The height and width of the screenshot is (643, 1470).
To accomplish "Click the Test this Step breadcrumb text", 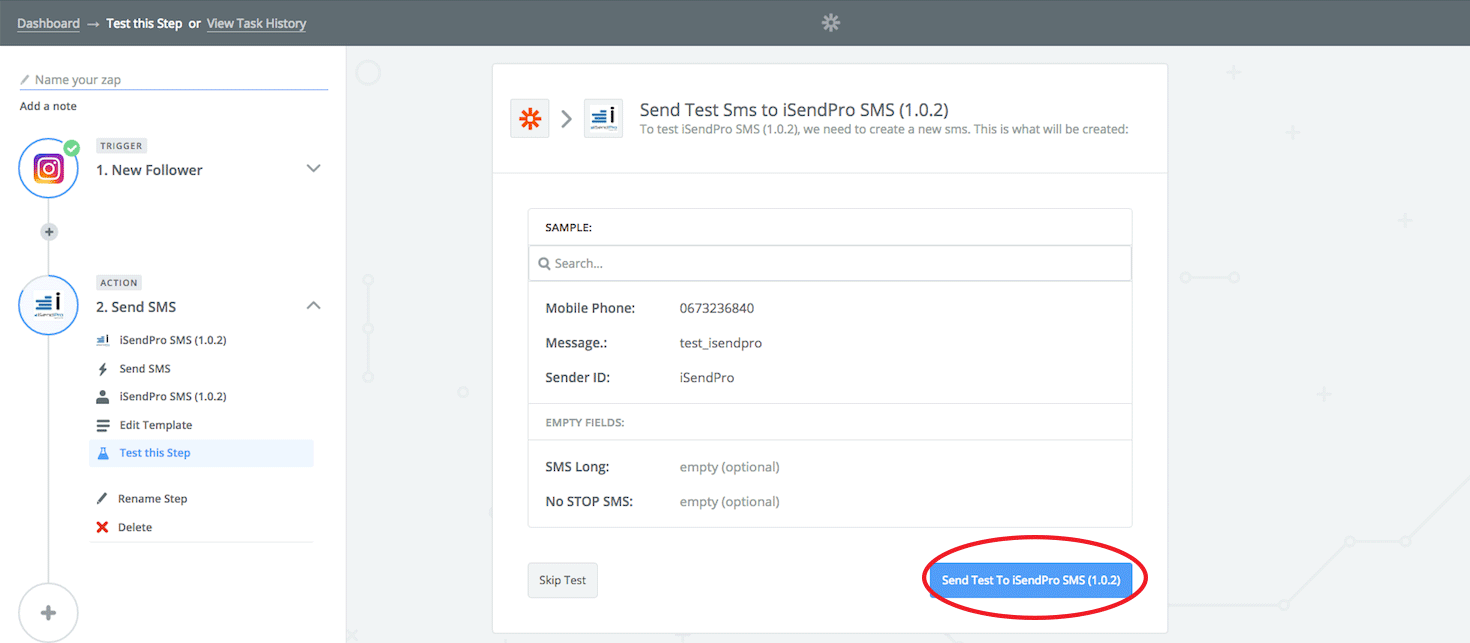I will click(144, 23).
